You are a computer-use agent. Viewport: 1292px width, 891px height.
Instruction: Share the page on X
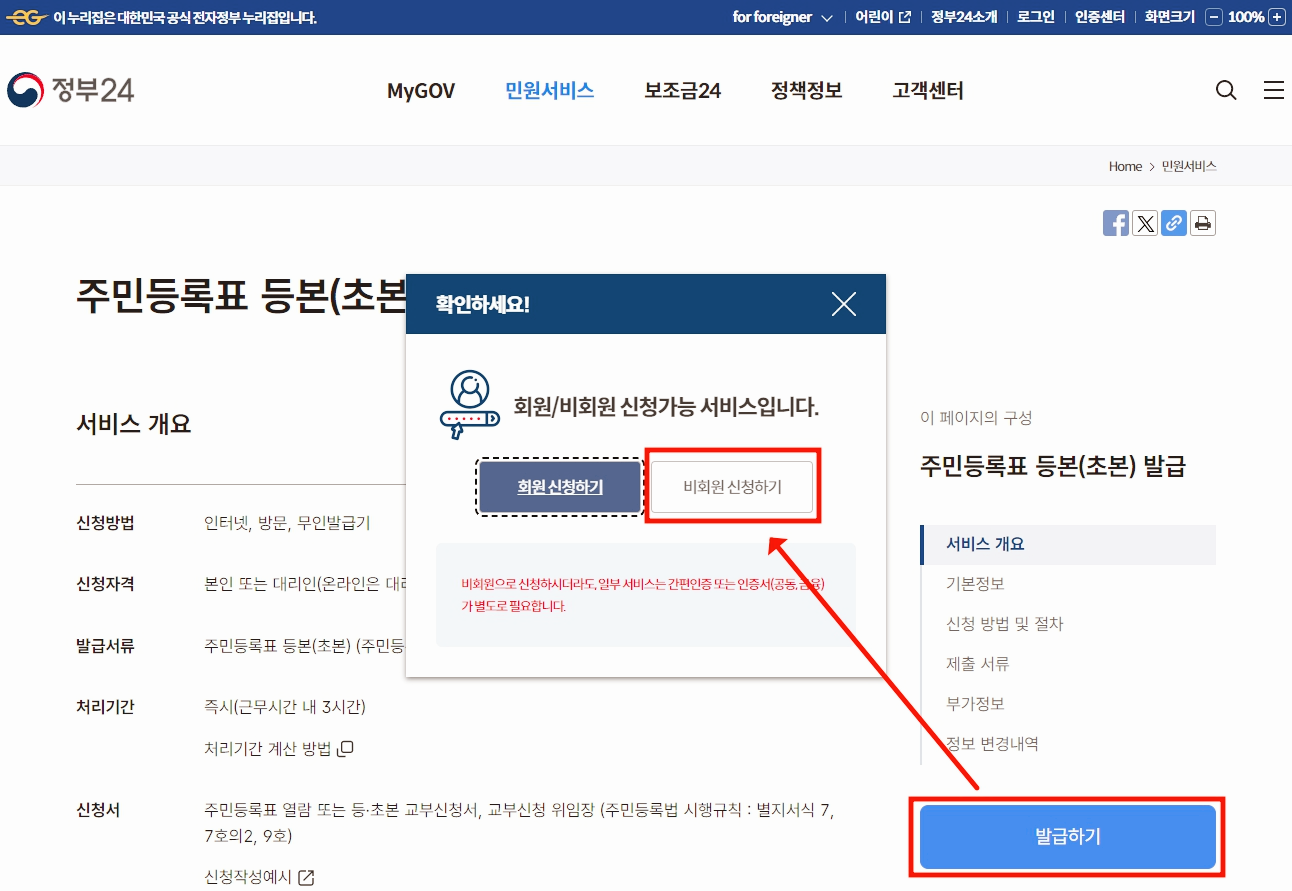click(1146, 223)
